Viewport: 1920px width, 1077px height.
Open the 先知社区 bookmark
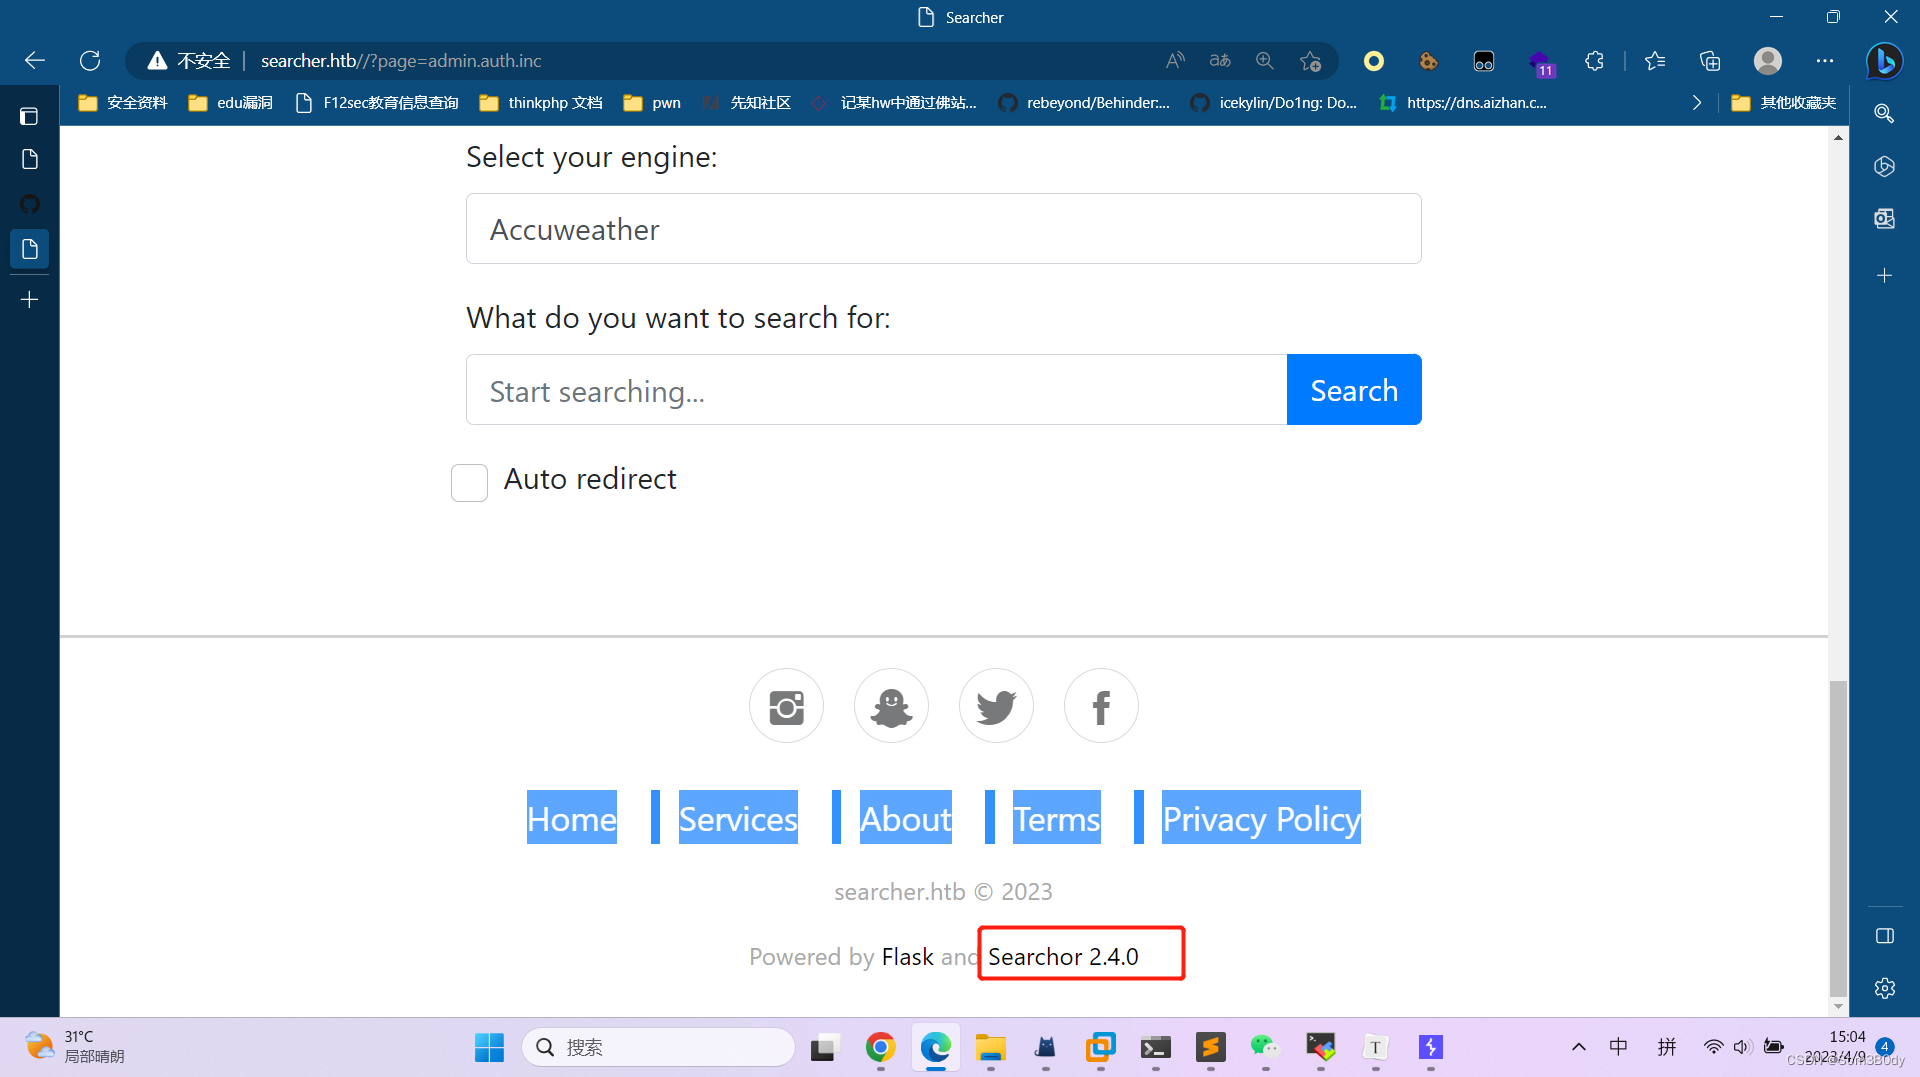coord(747,103)
